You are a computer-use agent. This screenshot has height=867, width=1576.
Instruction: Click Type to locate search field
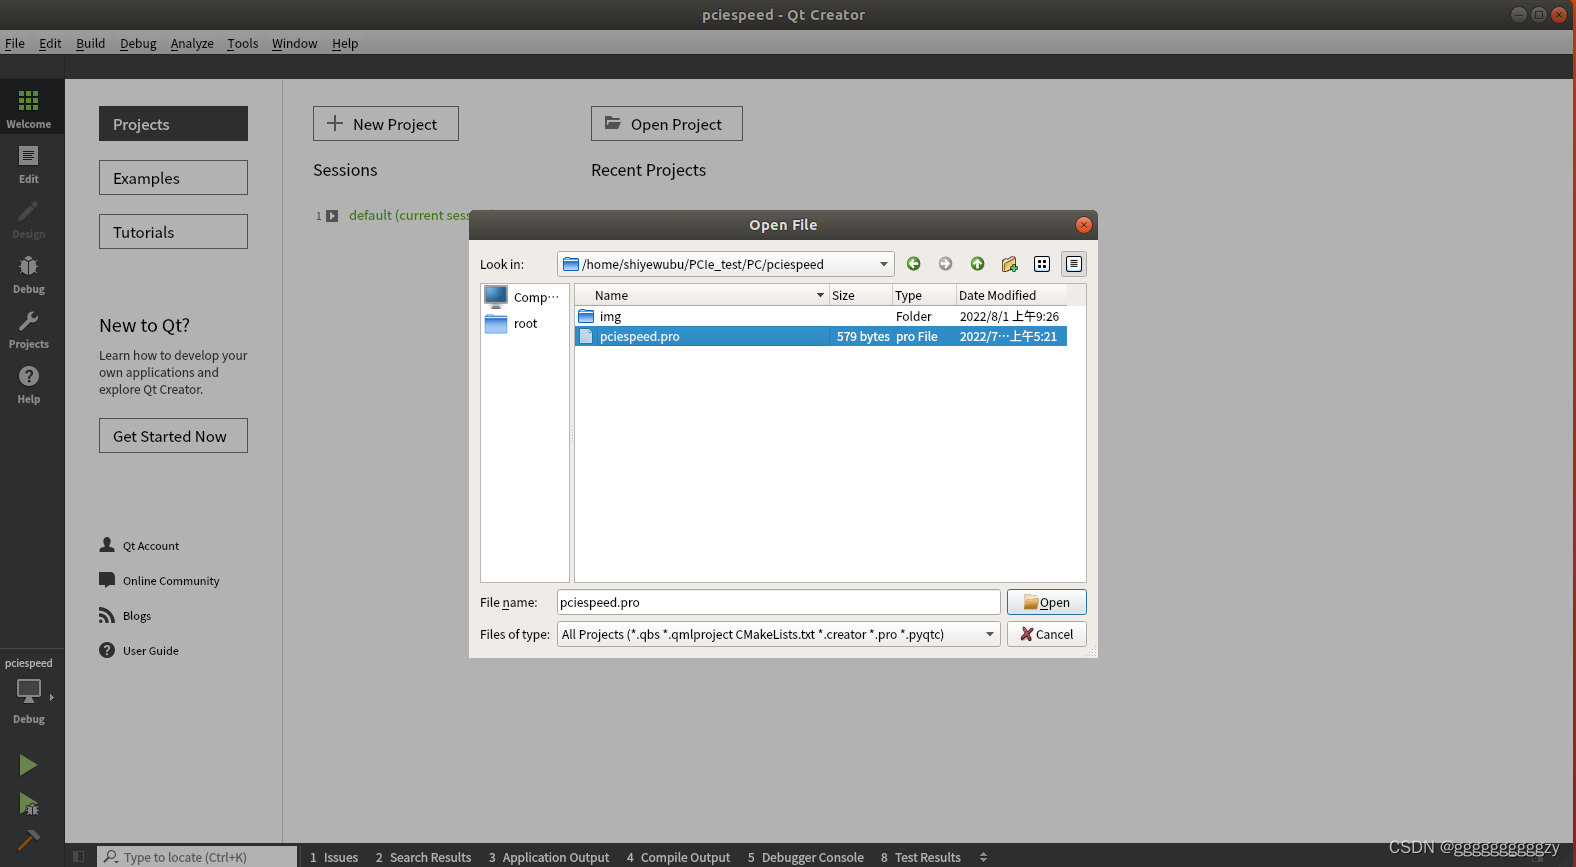tap(197, 857)
